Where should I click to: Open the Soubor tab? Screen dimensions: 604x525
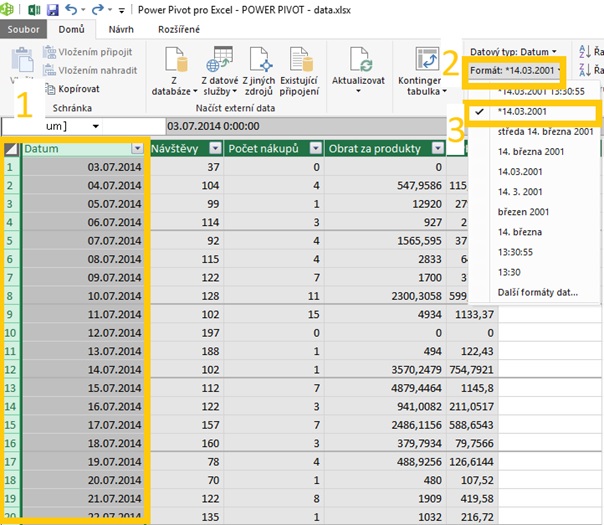(23, 29)
